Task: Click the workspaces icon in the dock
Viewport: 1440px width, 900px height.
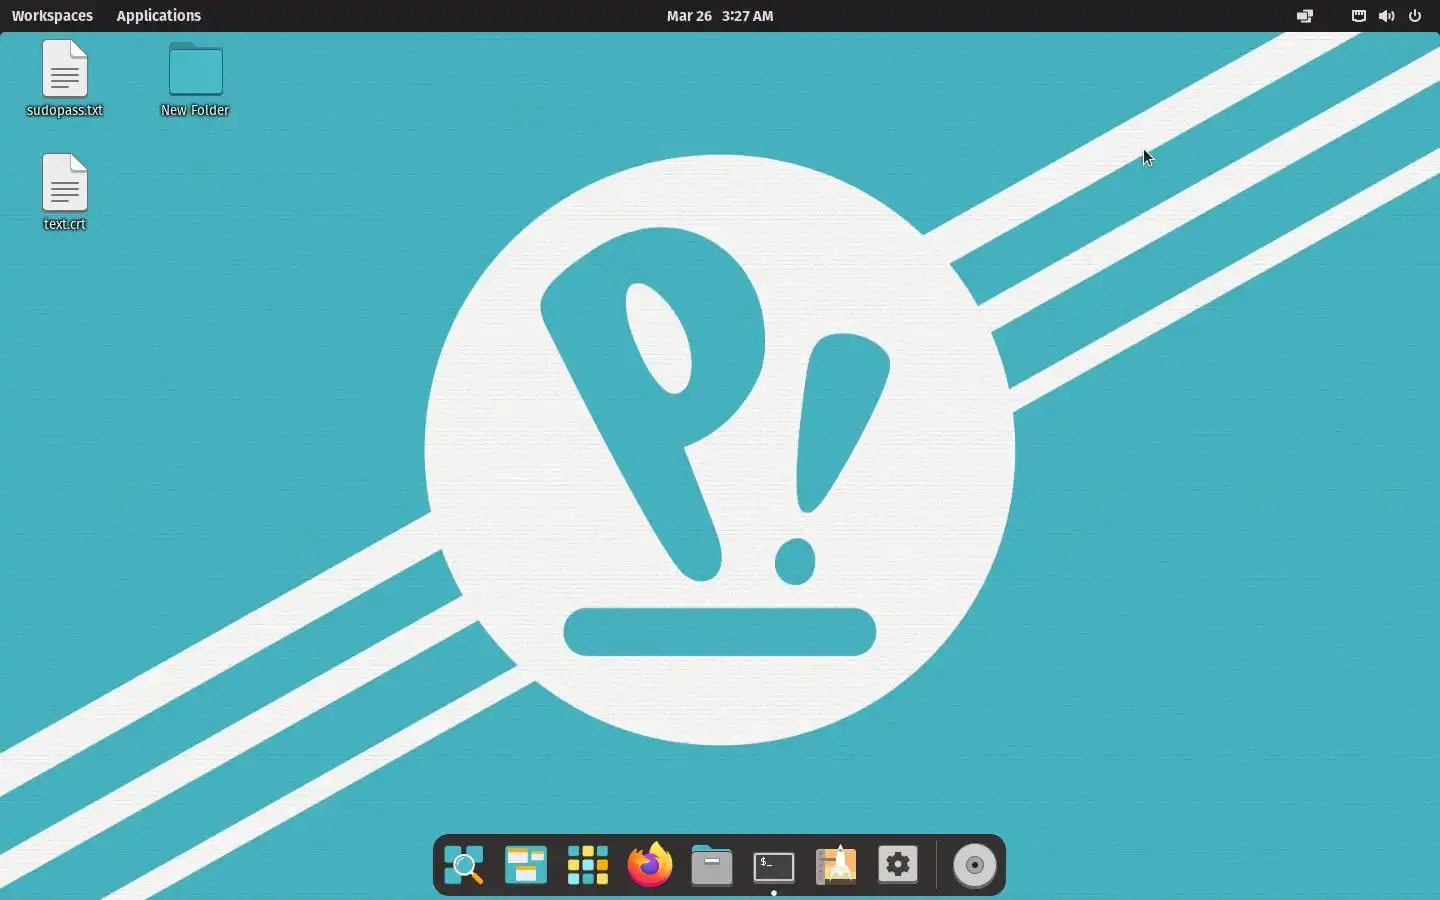Action: (526, 865)
